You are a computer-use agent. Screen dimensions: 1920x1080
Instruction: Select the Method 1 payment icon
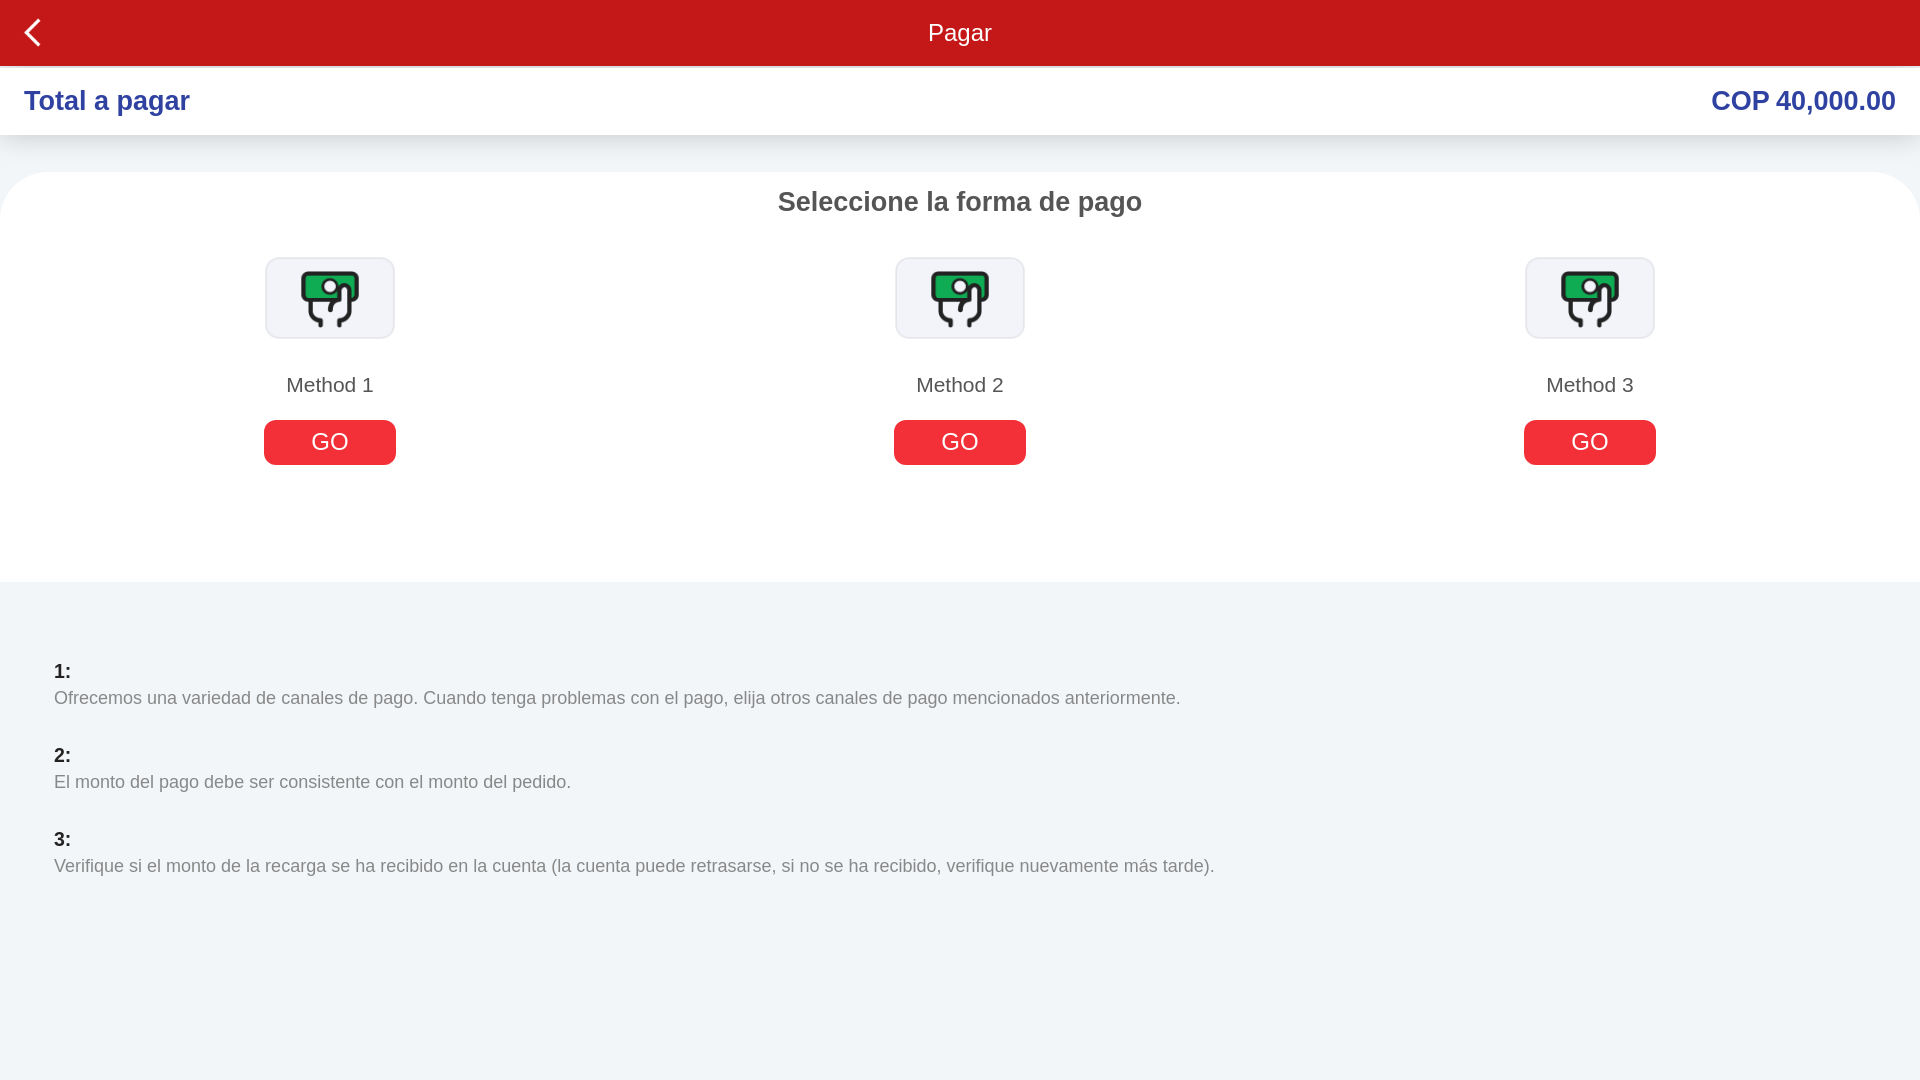click(x=330, y=298)
